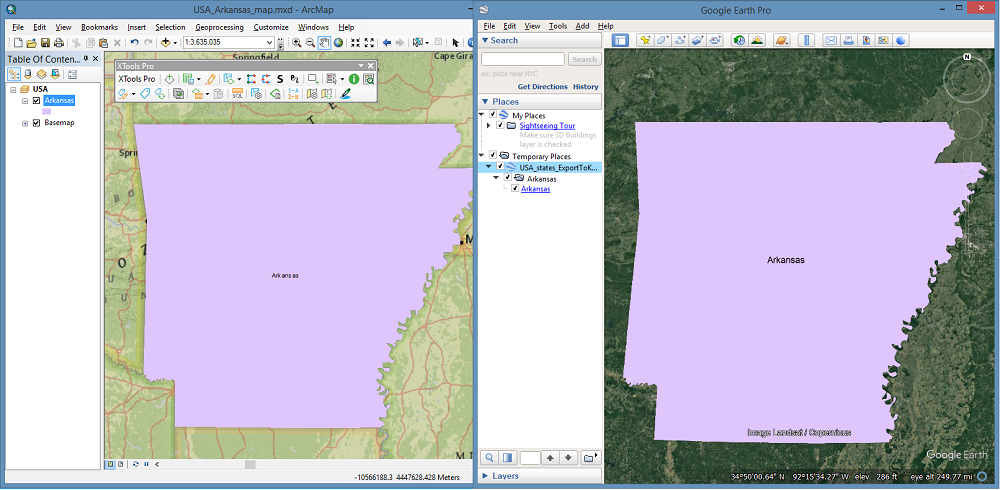Open the map scale 1:3.635.035 dropdown
The width and height of the screenshot is (1000, 490).
click(270, 43)
